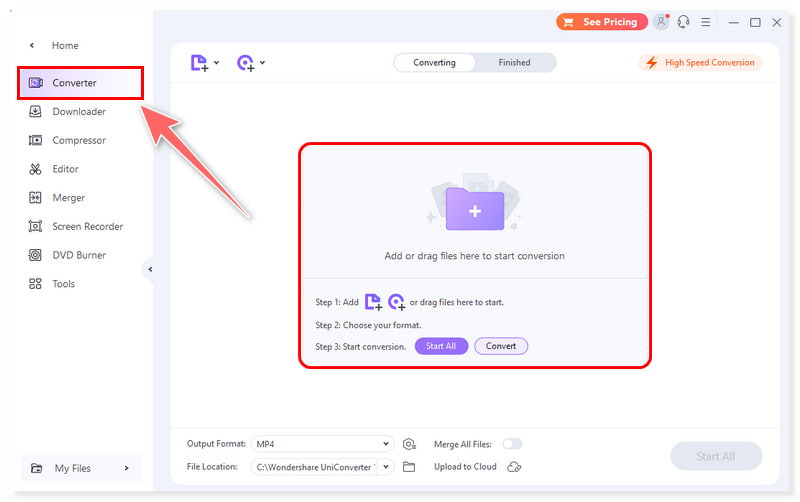Click the Add Files icon in top toolbar

click(x=199, y=63)
